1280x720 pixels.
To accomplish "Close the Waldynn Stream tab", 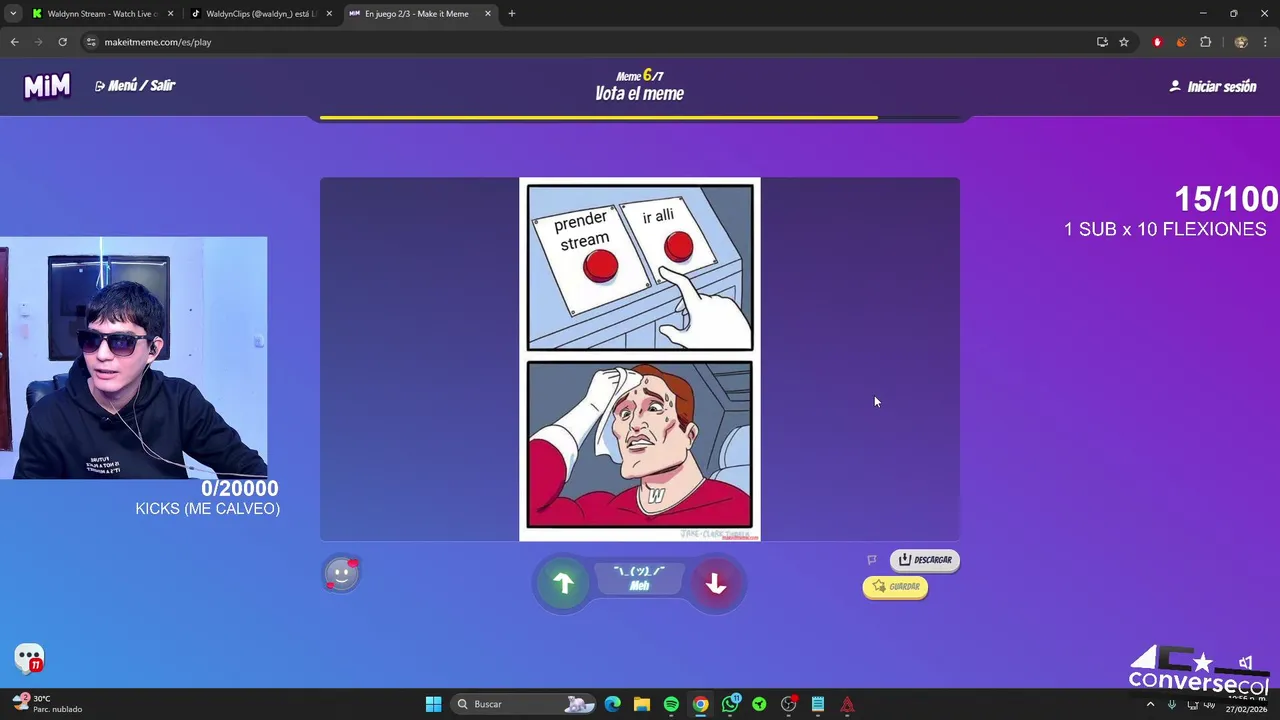I will [x=170, y=14].
